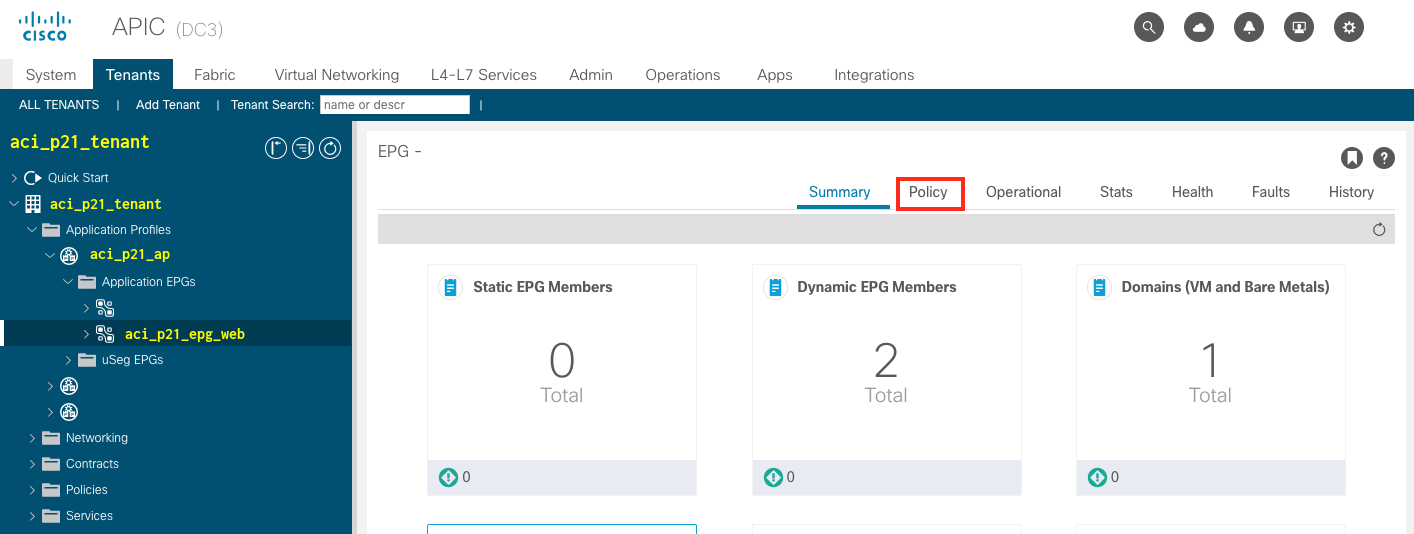Viewport: 1414px width, 534px height.
Task: Expand the uSeg EPGs folder
Action: click(x=69, y=360)
